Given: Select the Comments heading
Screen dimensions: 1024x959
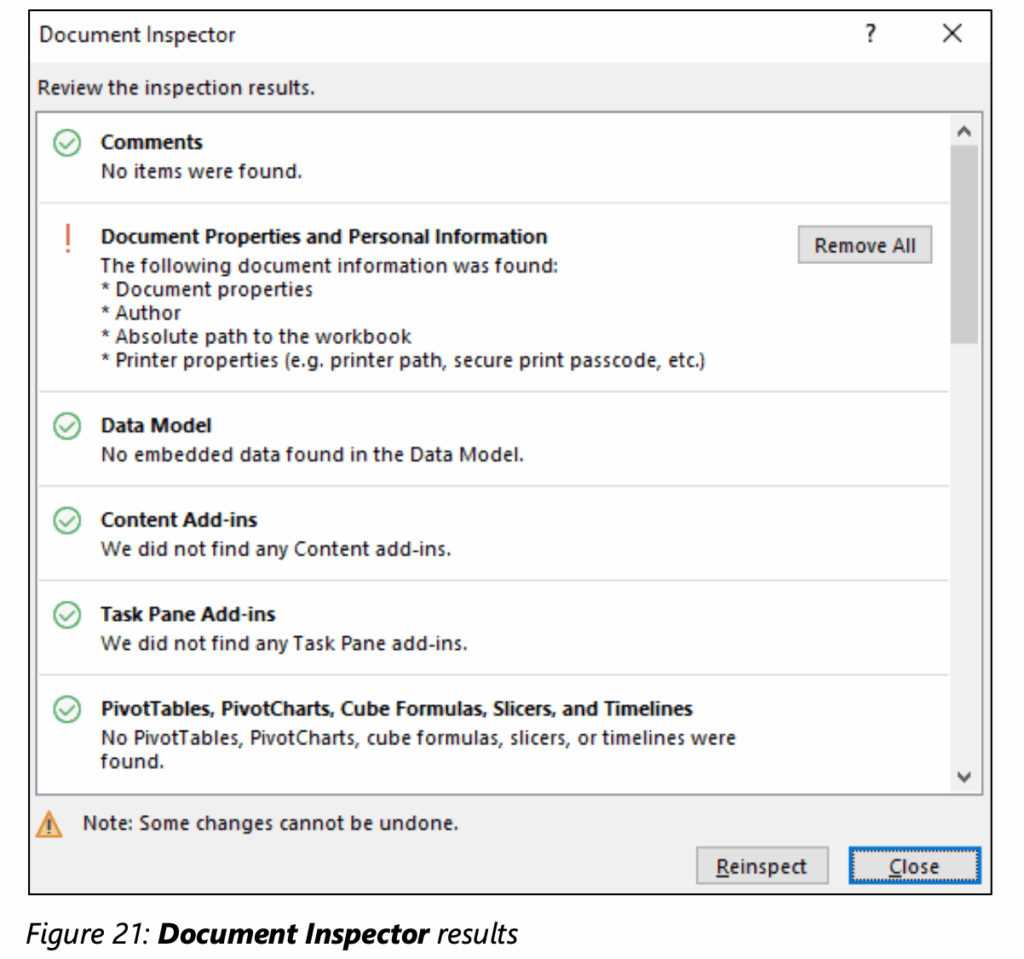Looking at the screenshot, I should click(x=151, y=142).
